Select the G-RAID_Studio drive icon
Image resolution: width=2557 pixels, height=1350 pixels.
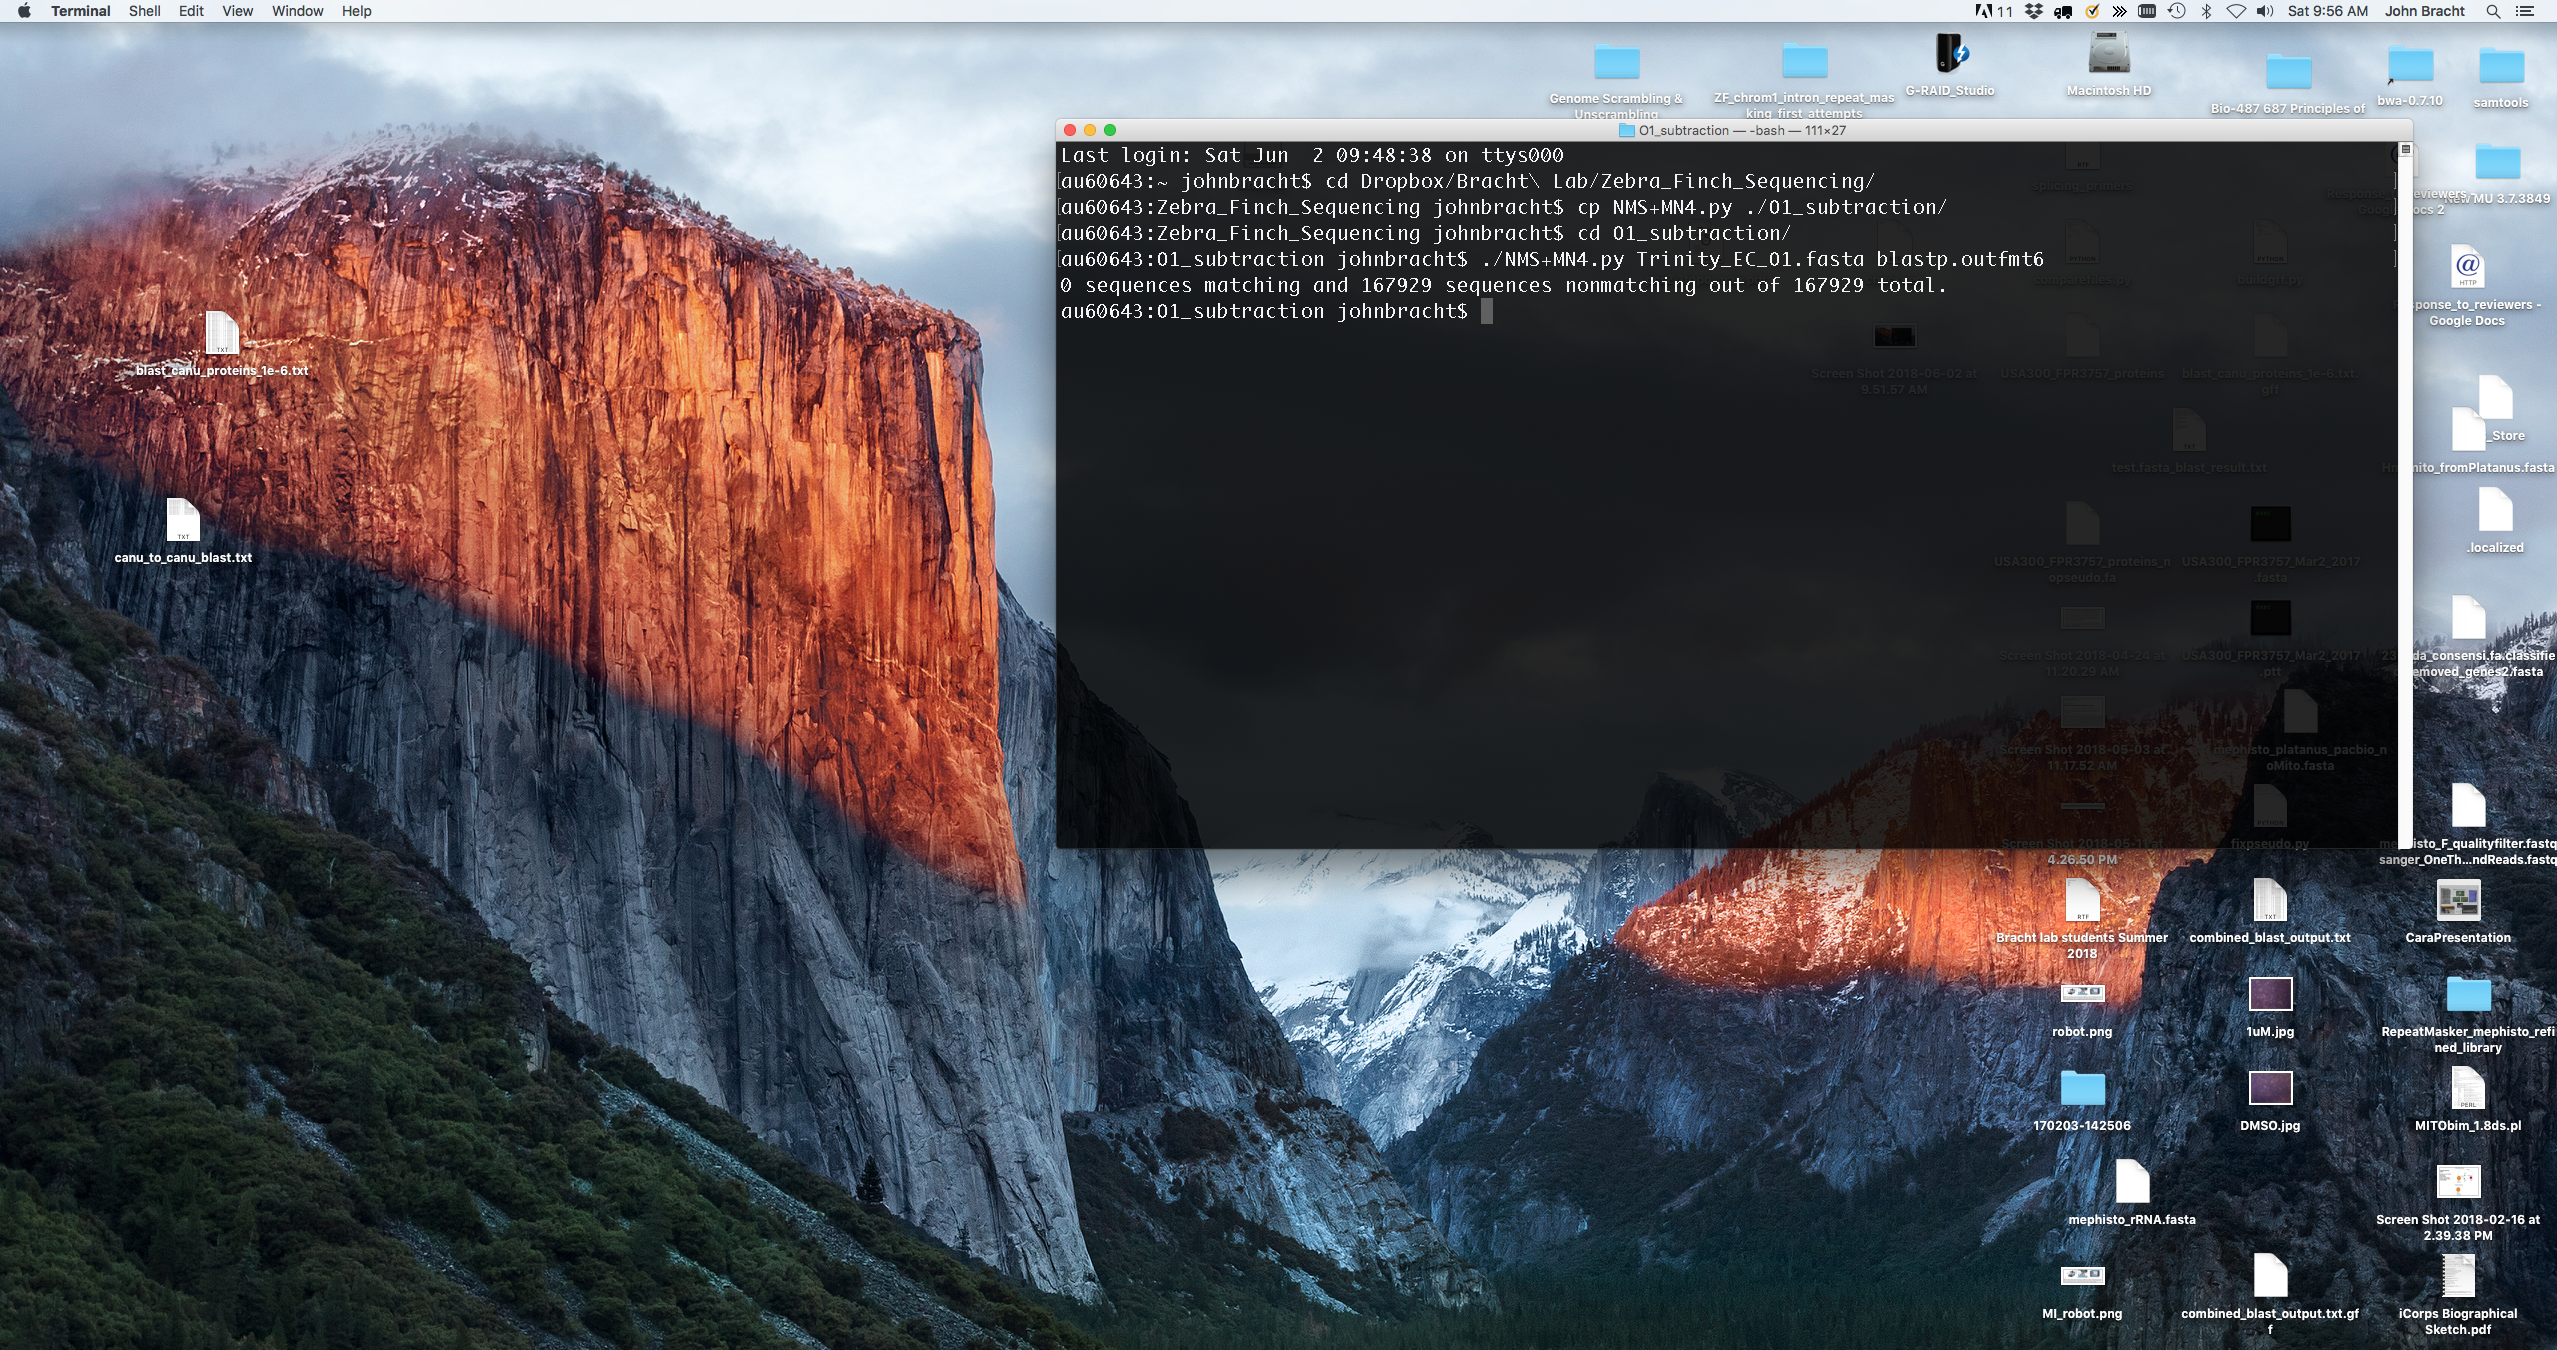click(1950, 55)
